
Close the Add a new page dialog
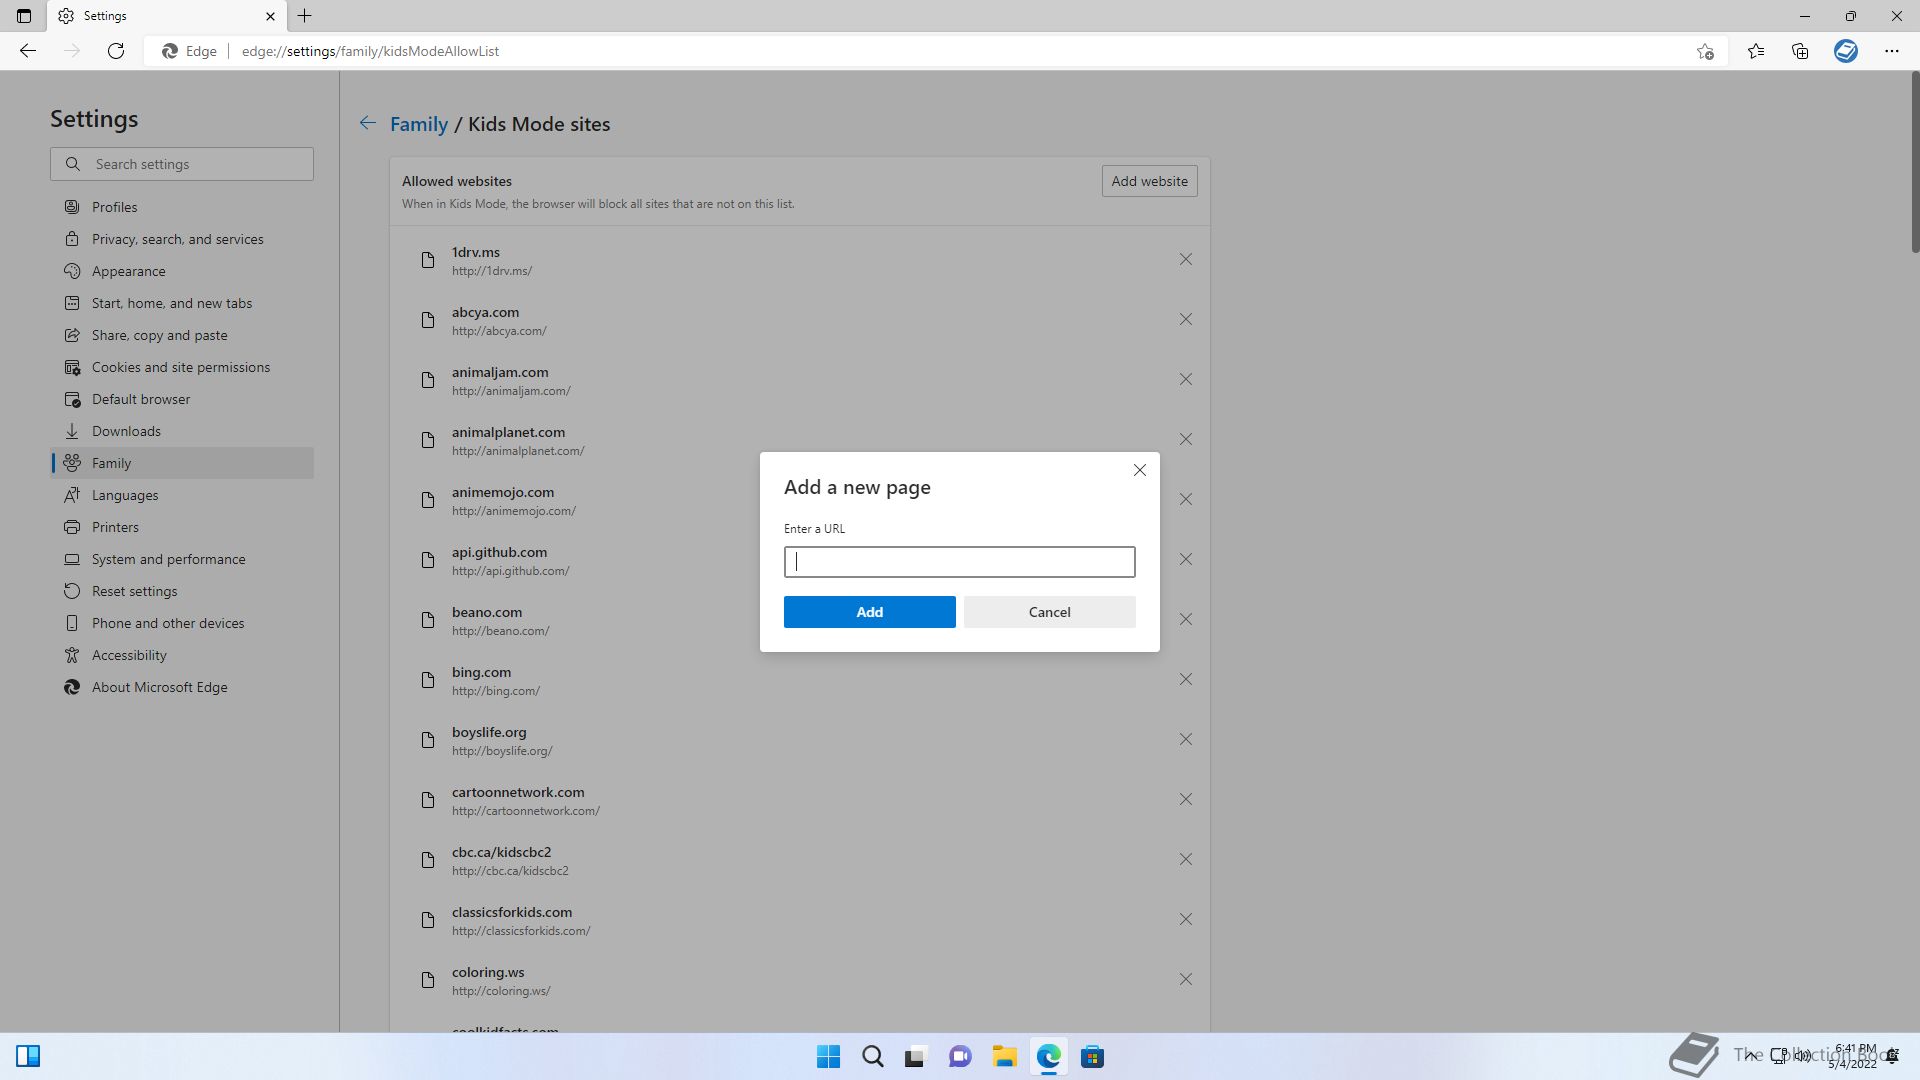coord(1139,470)
